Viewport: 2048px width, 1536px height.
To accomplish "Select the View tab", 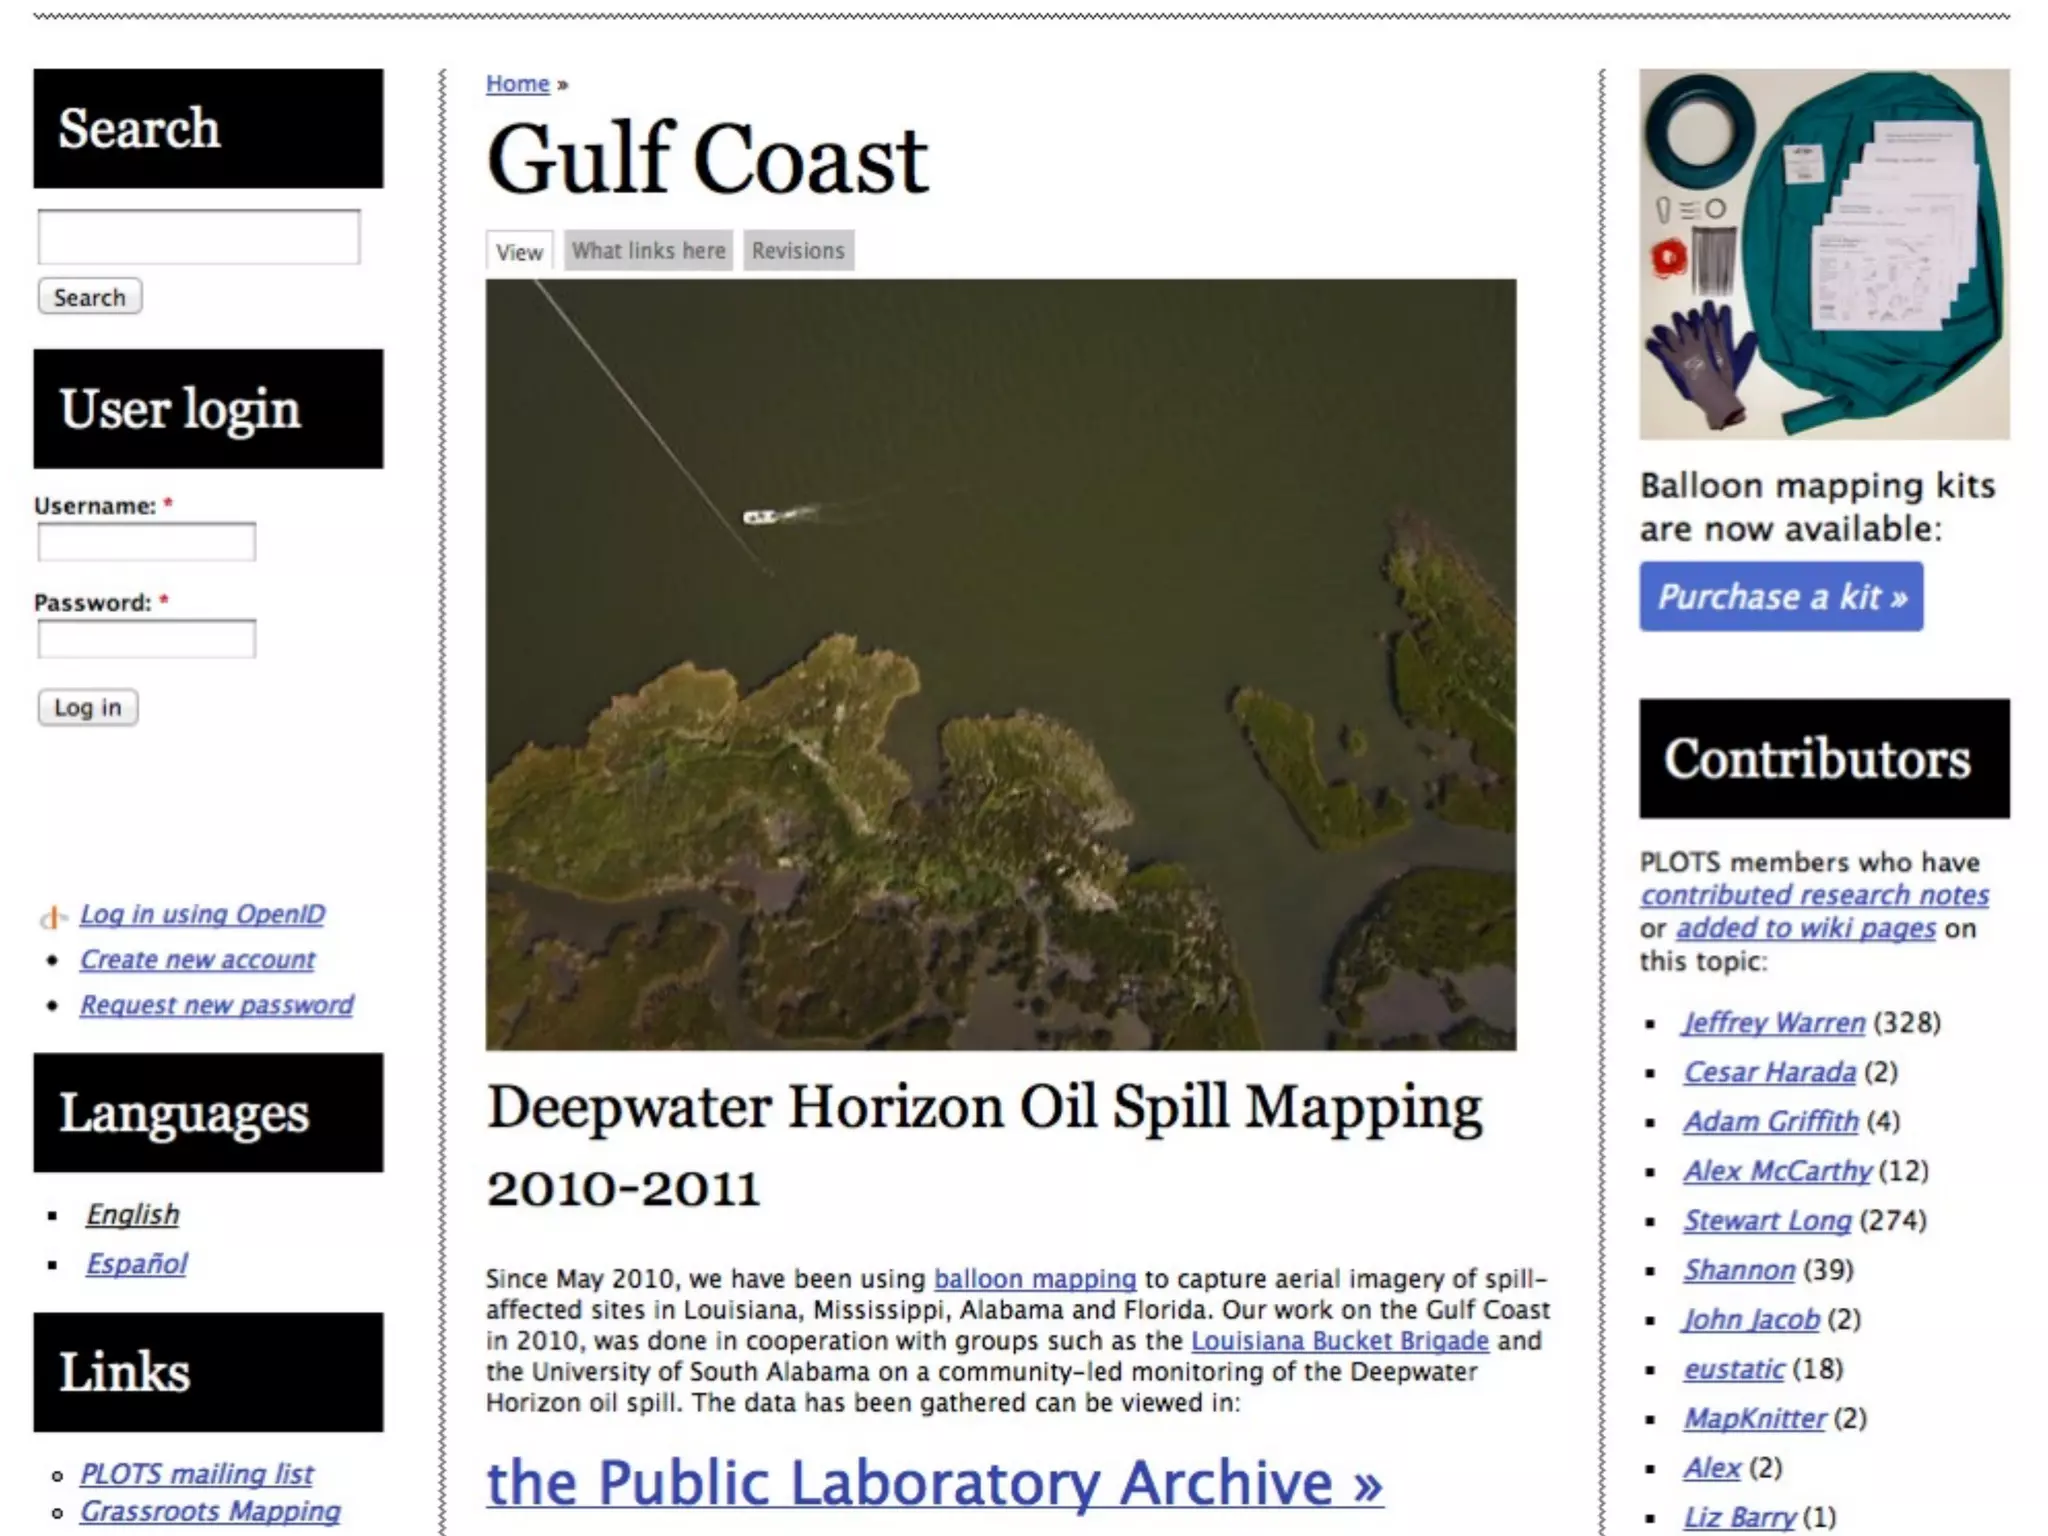I will pos(519,251).
